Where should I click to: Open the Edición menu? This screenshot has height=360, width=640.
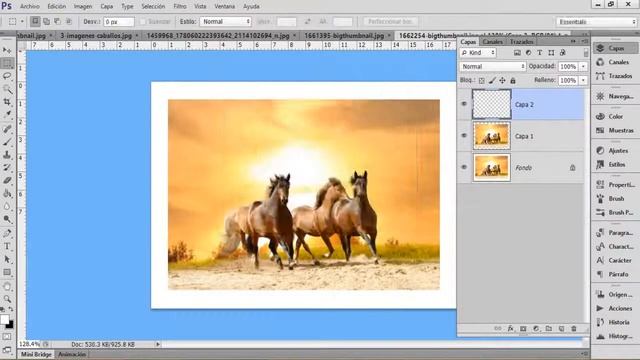tap(57, 6)
